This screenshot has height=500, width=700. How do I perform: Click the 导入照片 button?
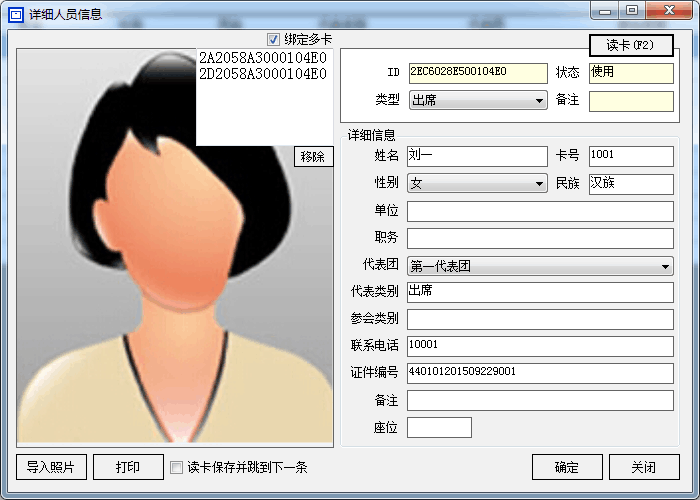[x=51, y=467]
